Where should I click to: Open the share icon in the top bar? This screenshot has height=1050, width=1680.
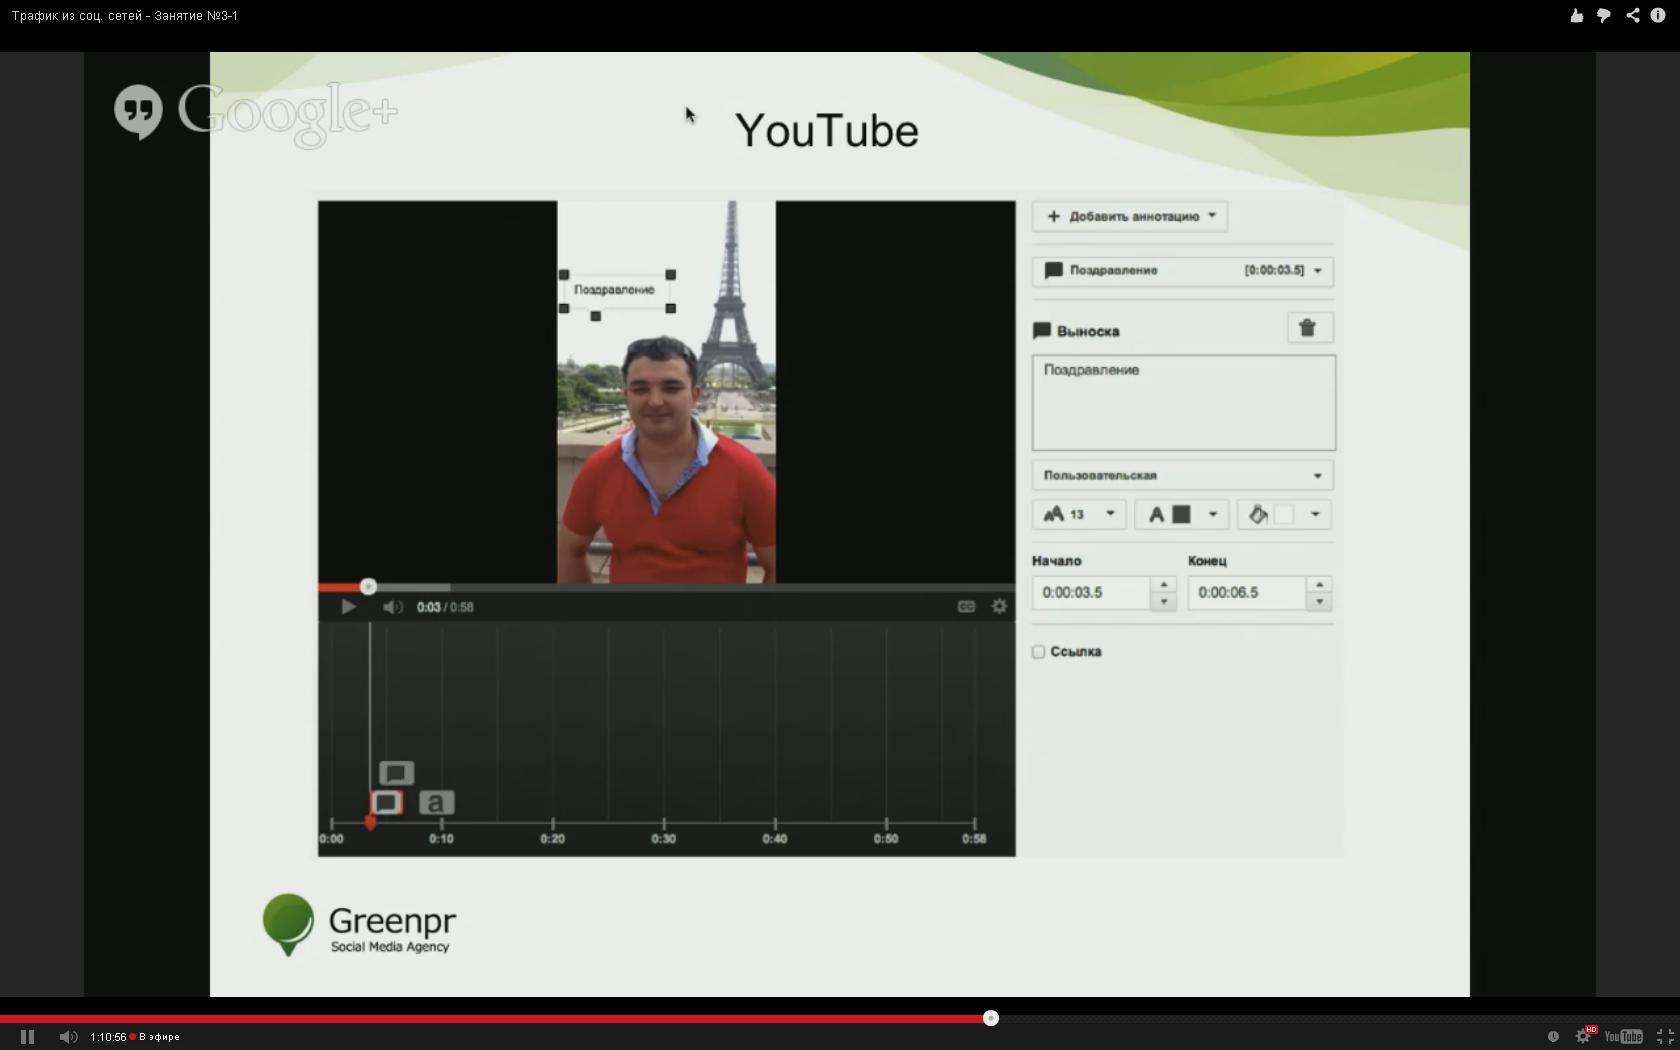1632,15
